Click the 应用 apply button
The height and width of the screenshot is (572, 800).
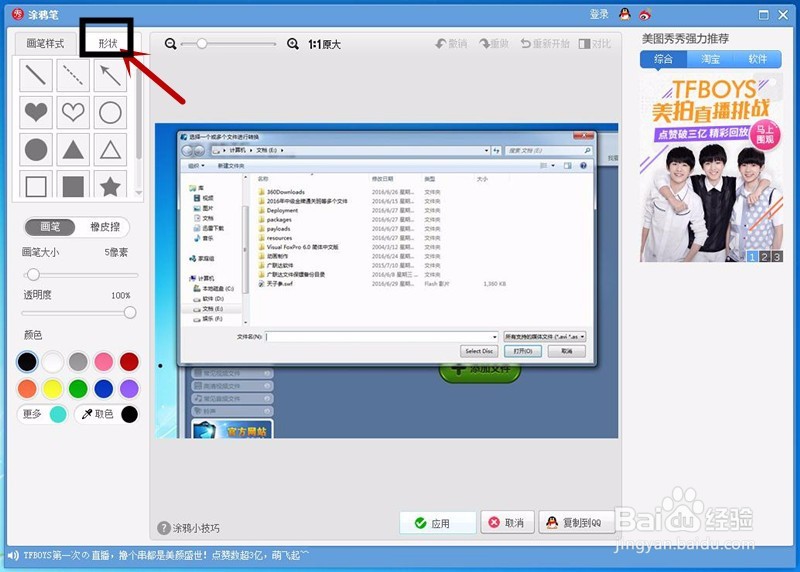click(437, 523)
